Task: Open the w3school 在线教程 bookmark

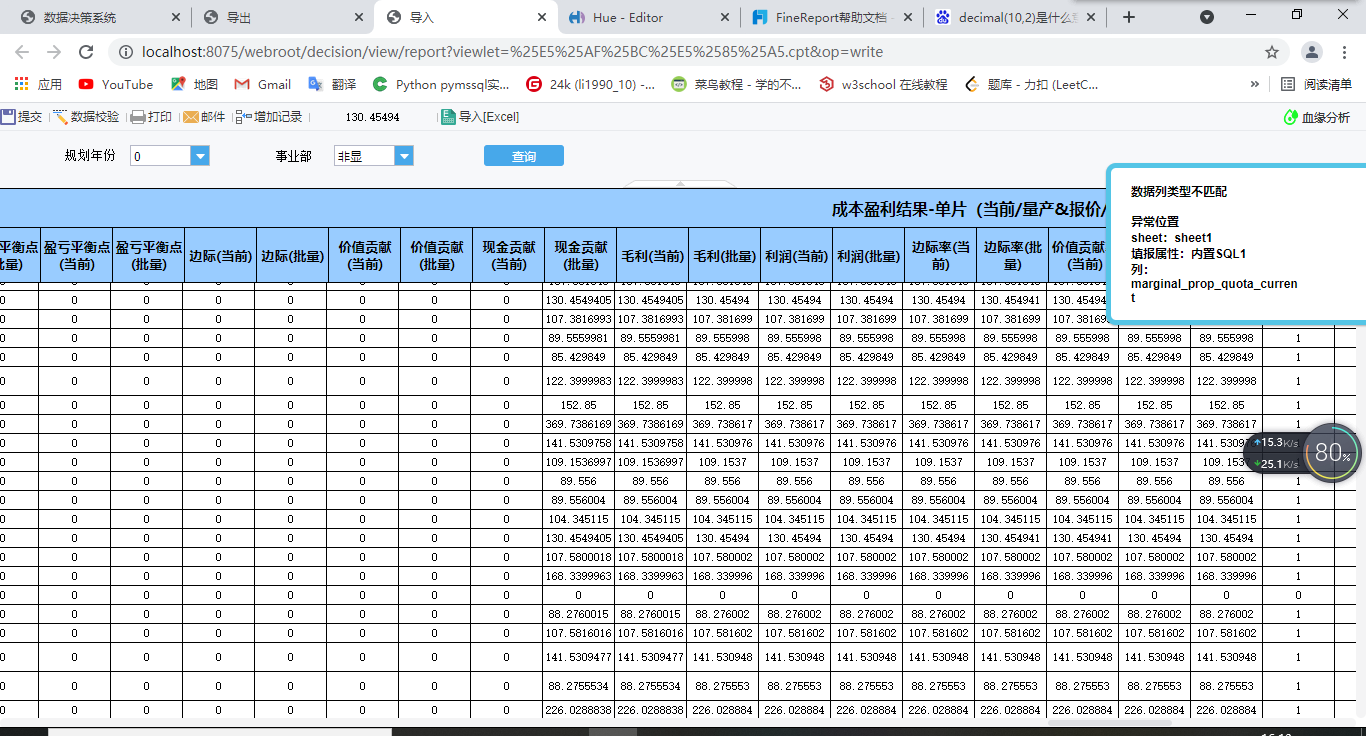Action: (883, 85)
